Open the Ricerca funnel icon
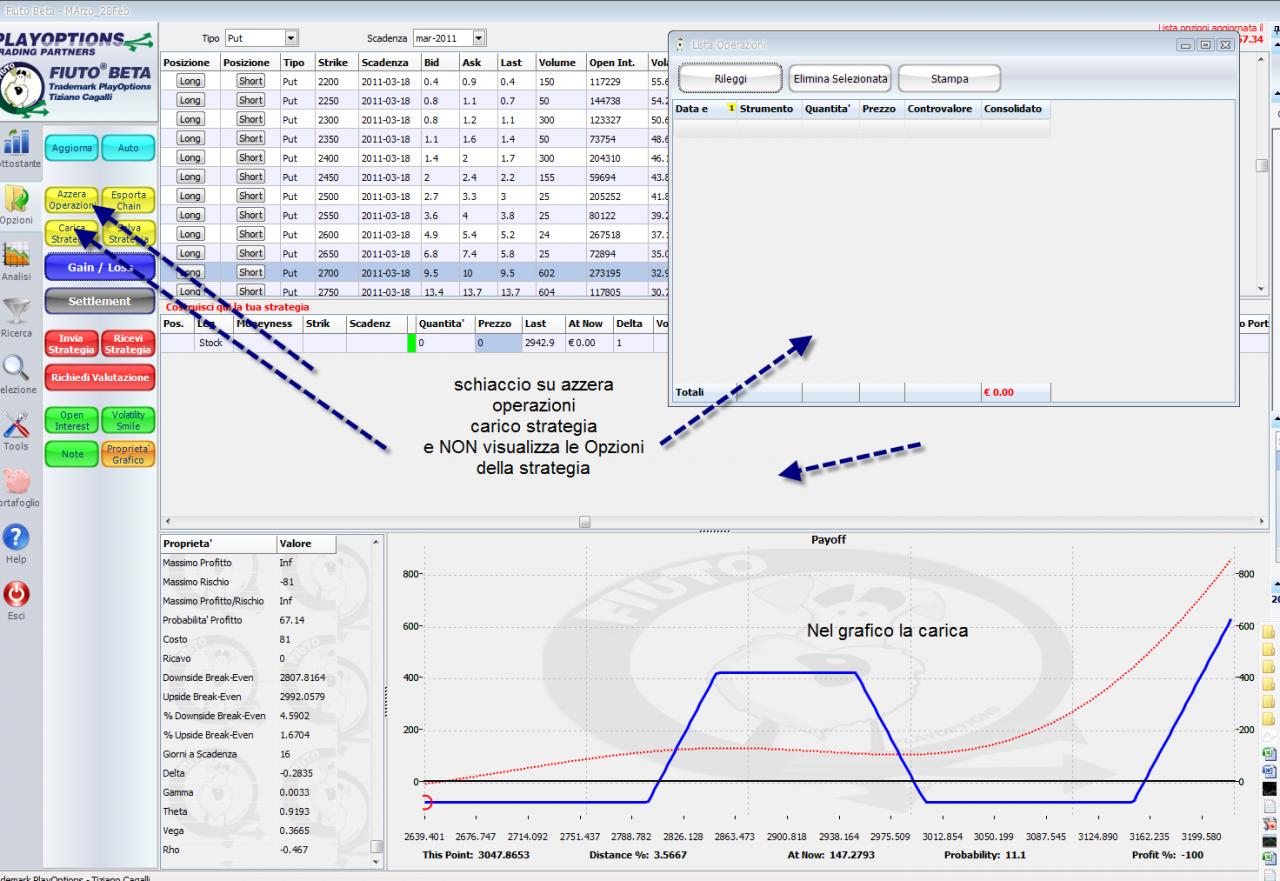The height and width of the screenshot is (881, 1280). [17, 310]
